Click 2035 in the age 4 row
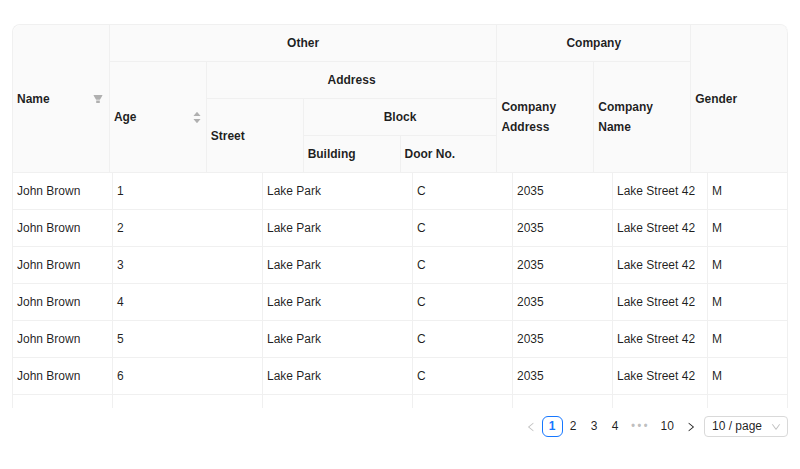 (530, 302)
